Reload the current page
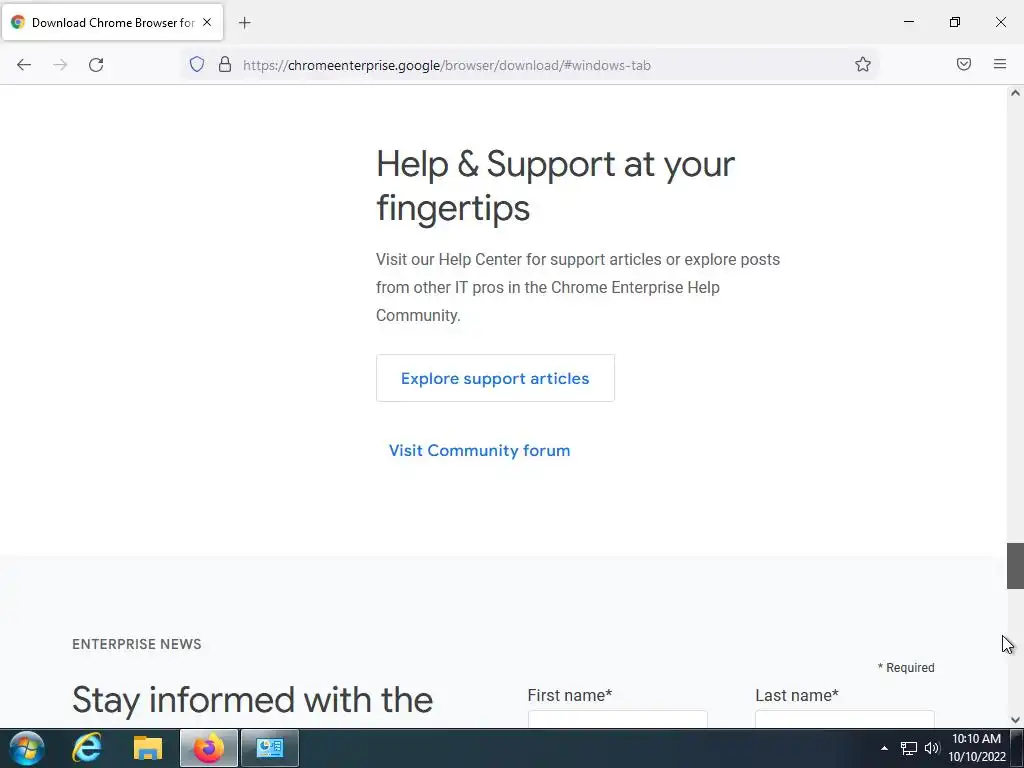The image size is (1024, 768). [x=96, y=65]
